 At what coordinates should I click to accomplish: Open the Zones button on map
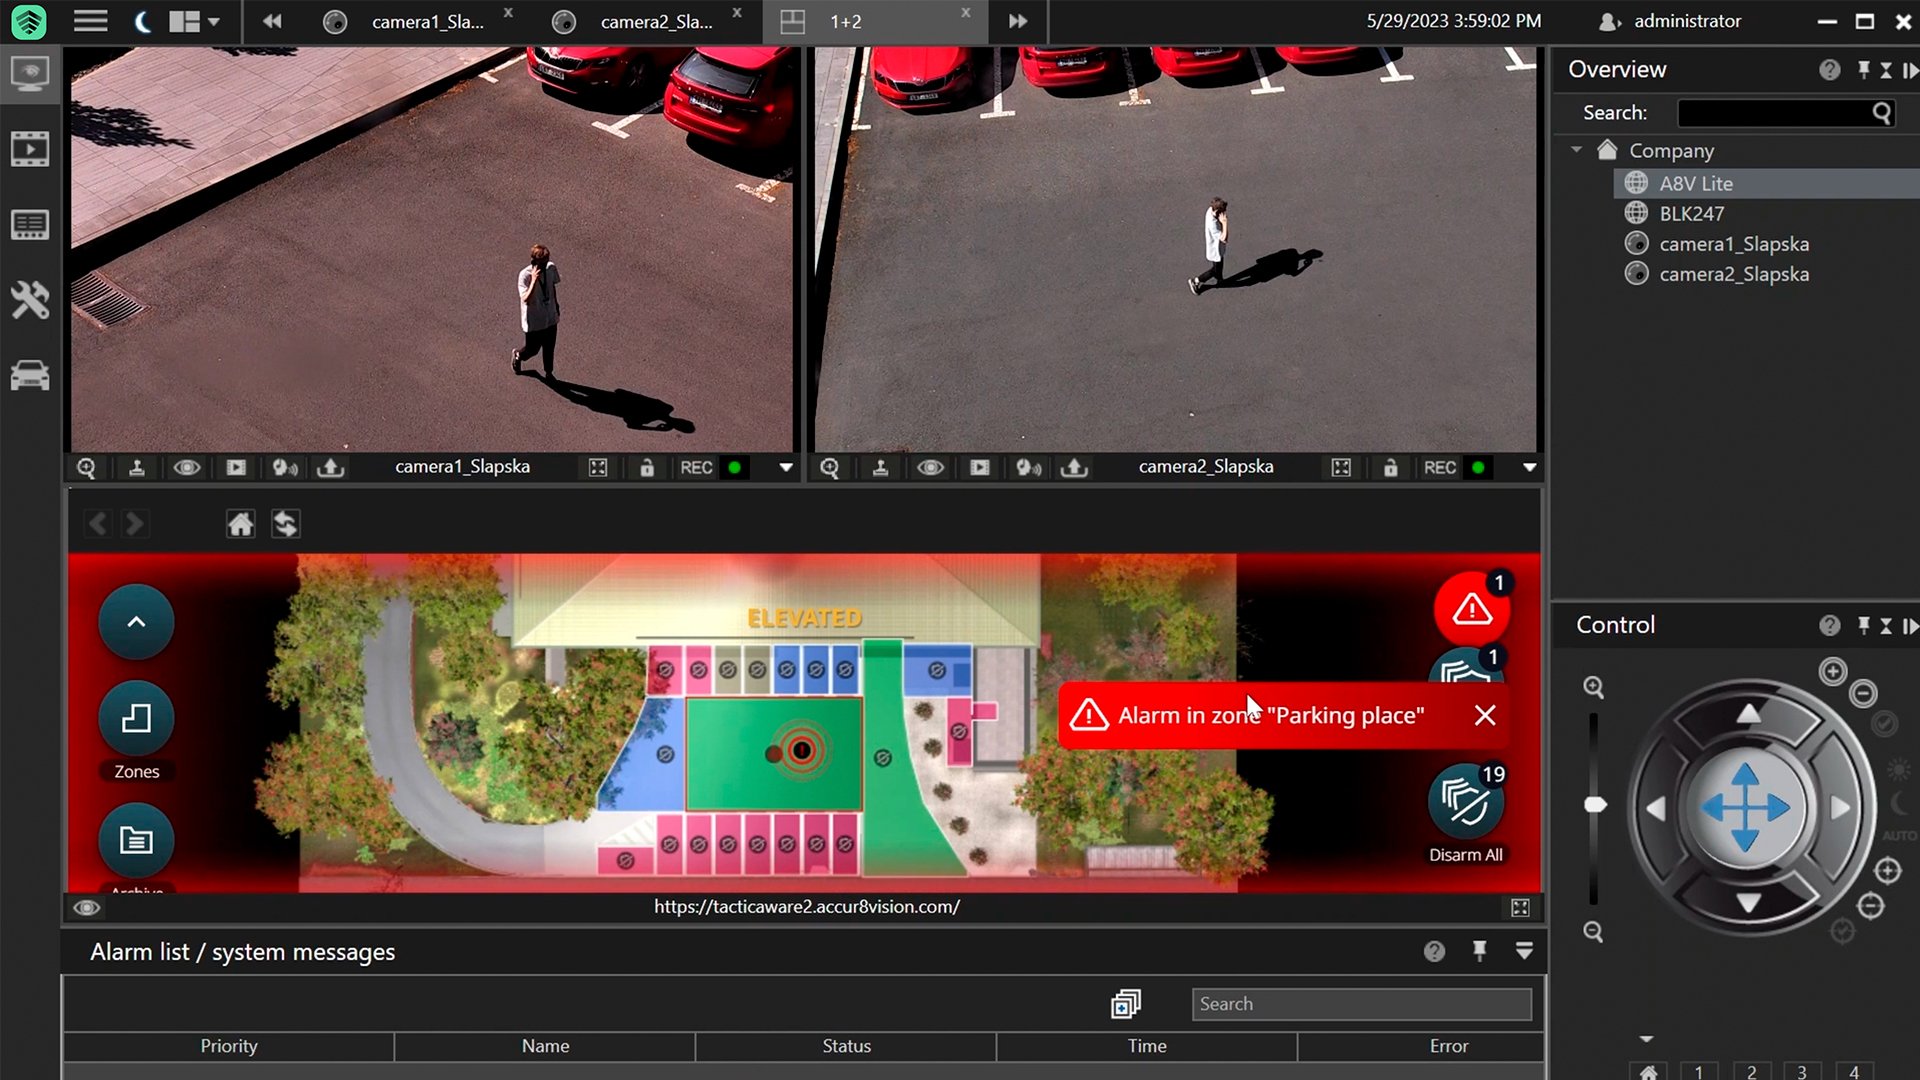tap(136, 719)
